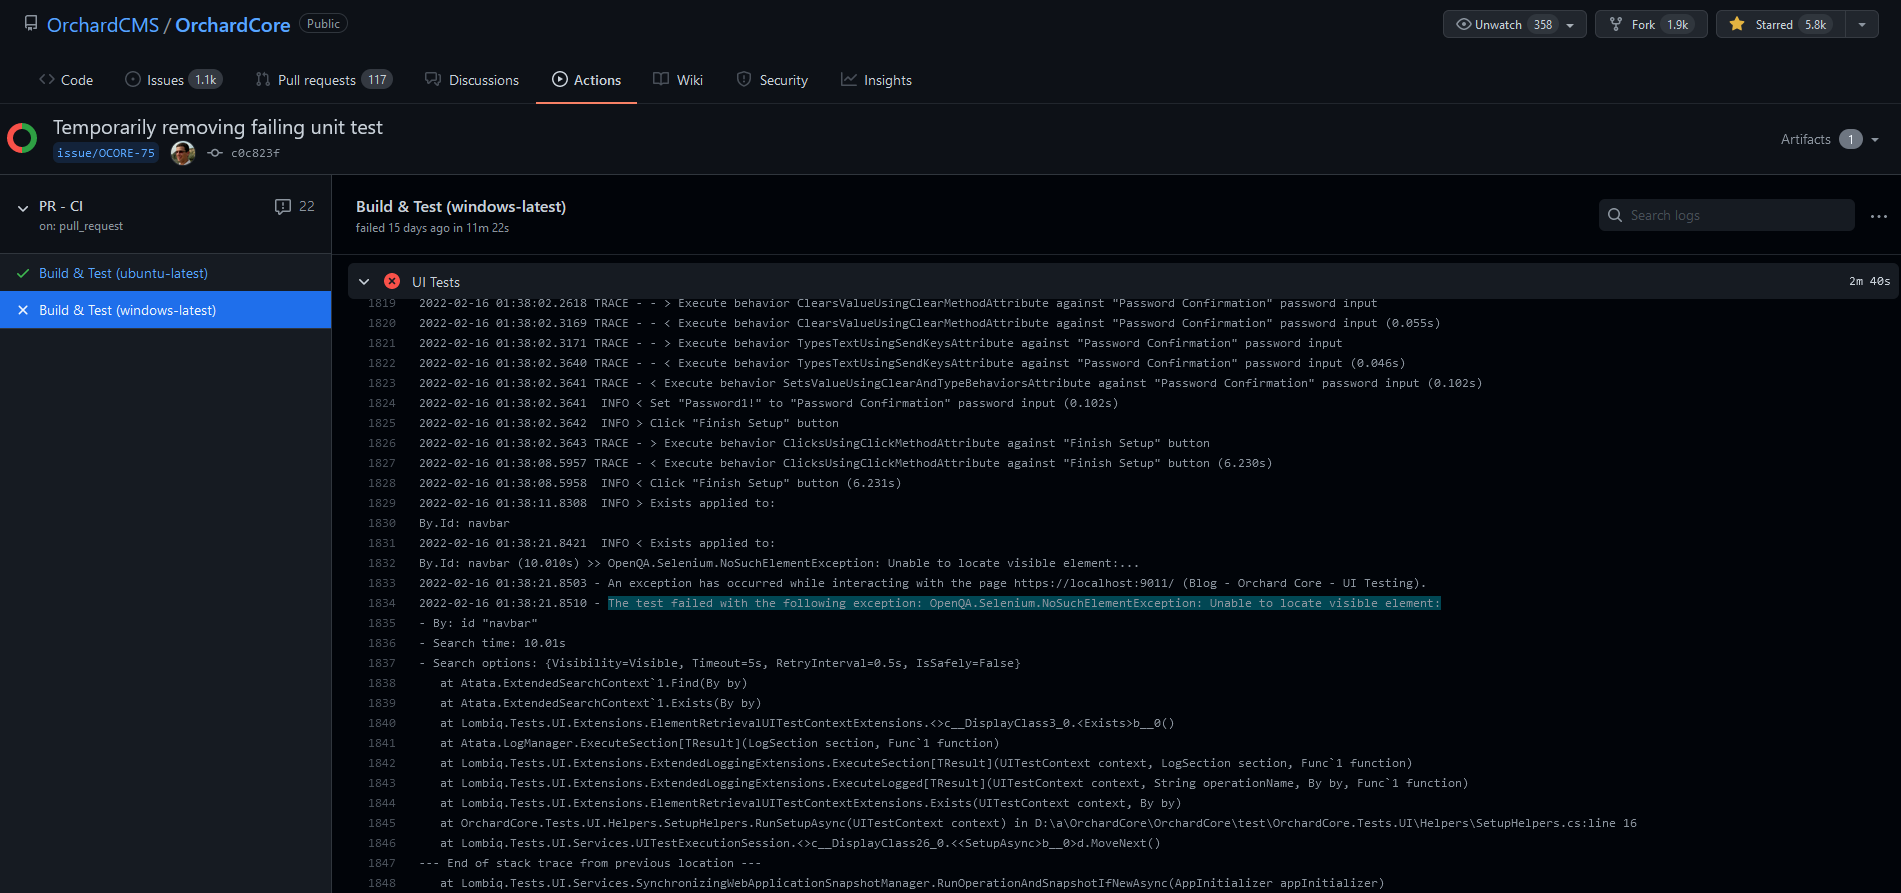Focus the Search logs field
Image resolution: width=1901 pixels, height=893 pixels.
pyautogui.click(x=1727, y=215)
